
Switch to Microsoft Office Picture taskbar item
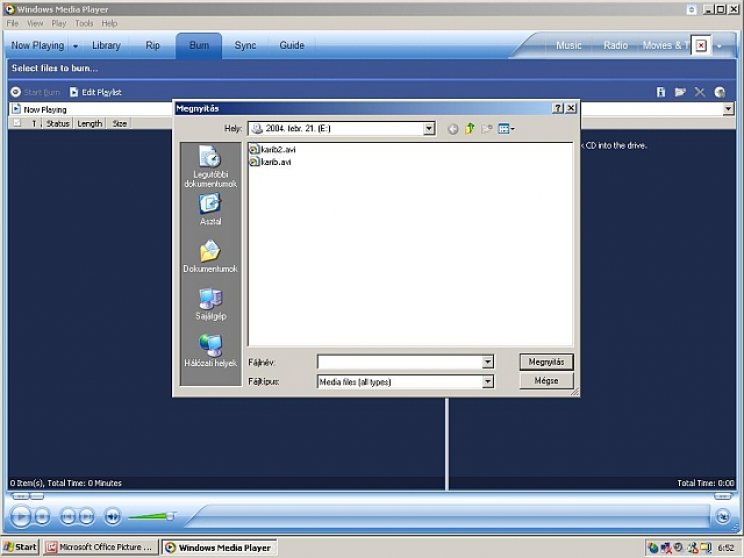(101, 547)
